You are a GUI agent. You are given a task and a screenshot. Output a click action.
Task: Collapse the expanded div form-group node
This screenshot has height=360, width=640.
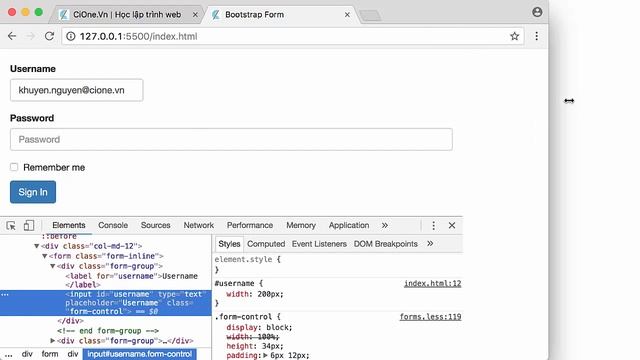coord(53,266)
